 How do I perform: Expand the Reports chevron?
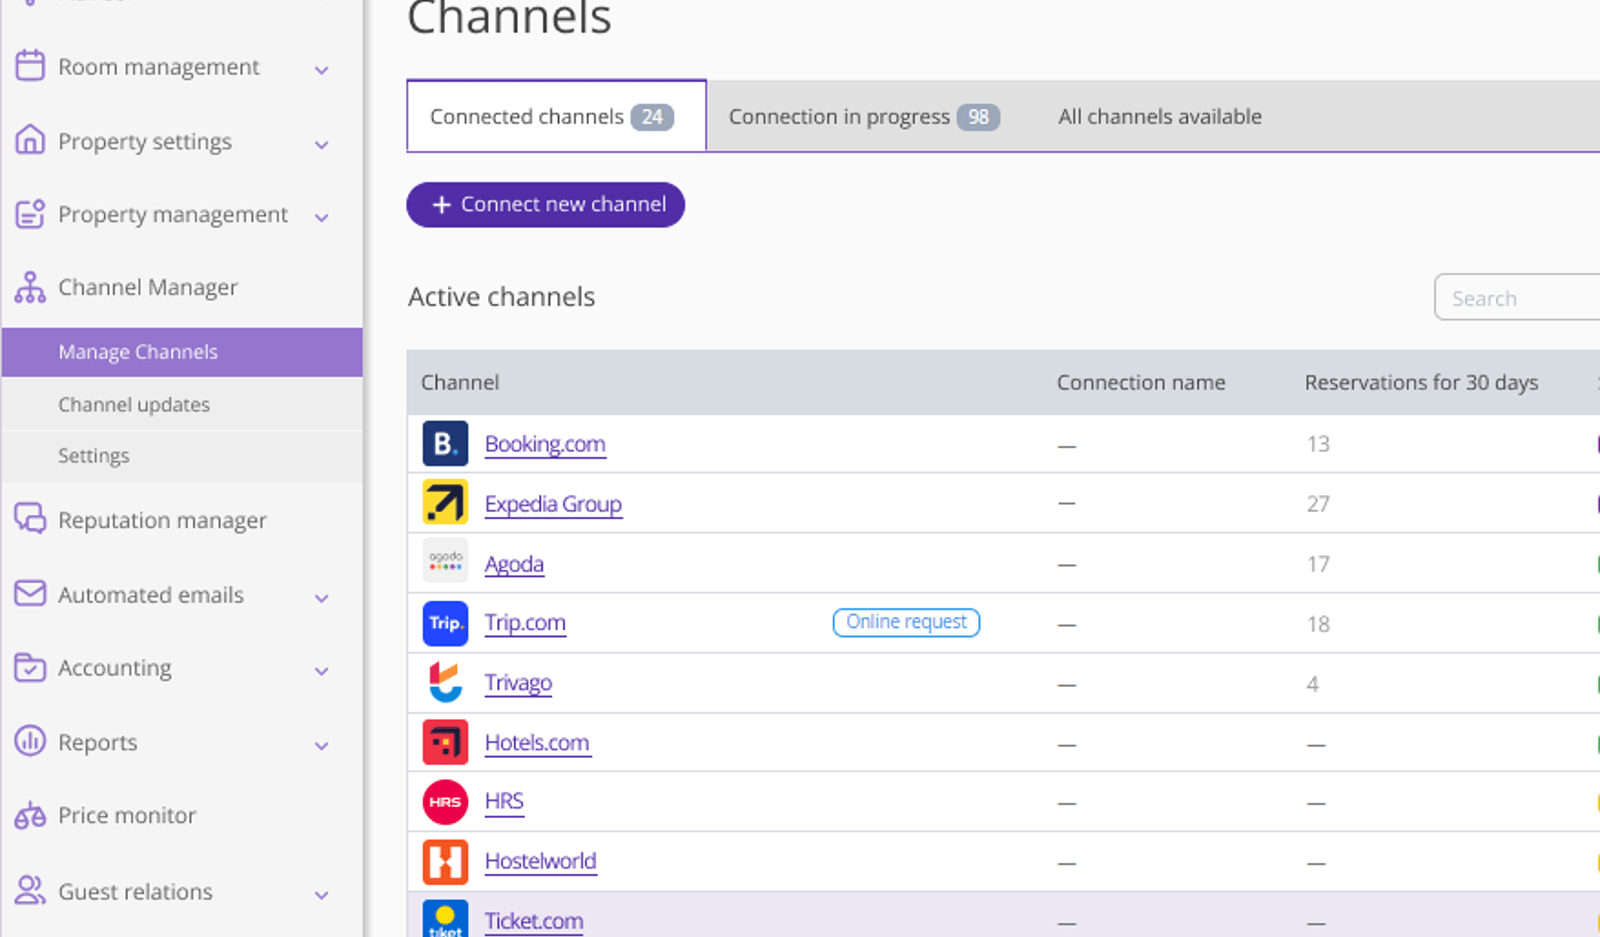coord(322,745)
